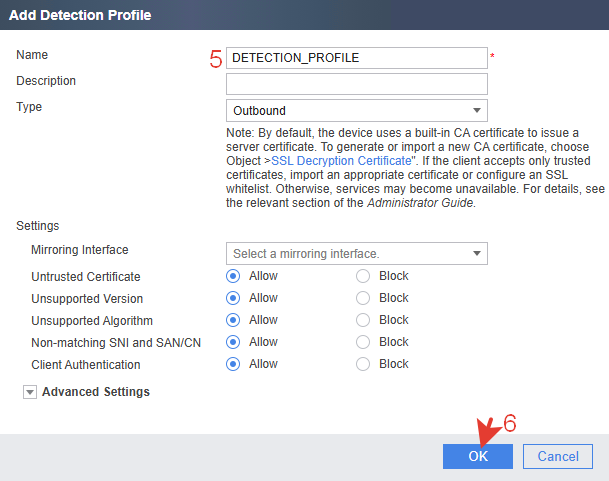Select Allow for Untrusted Certificate
This screenshot has width=609, height=481.
pyautogui.click(x=233, y=276)
